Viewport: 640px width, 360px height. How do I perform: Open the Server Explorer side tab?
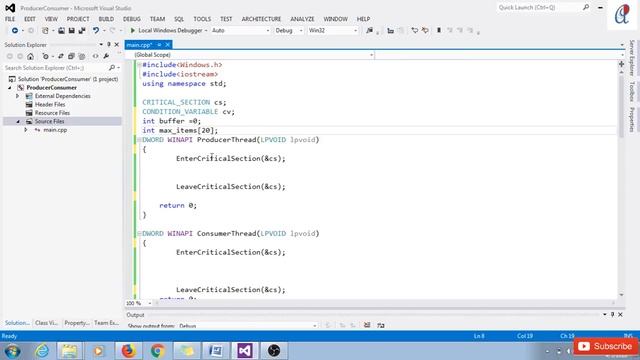632,58
